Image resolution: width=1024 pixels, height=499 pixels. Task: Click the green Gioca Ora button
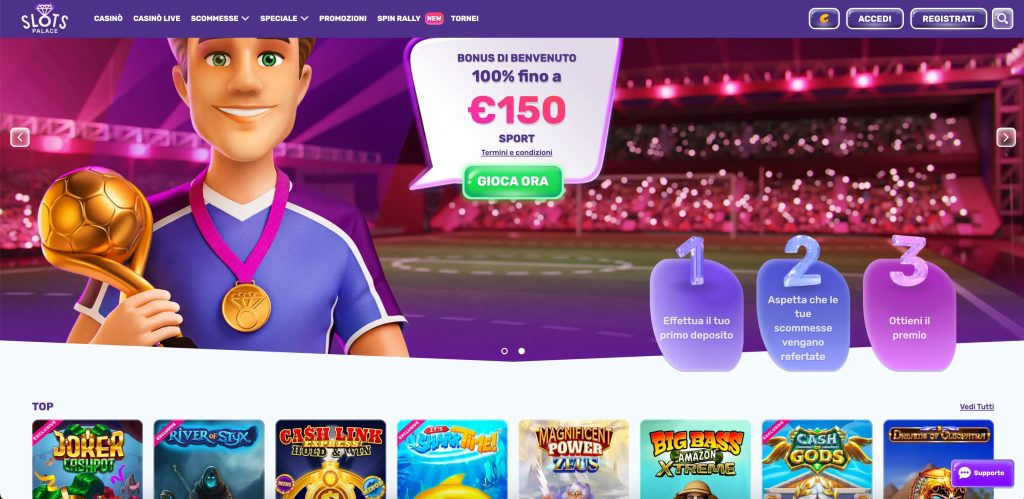point(513,182)
